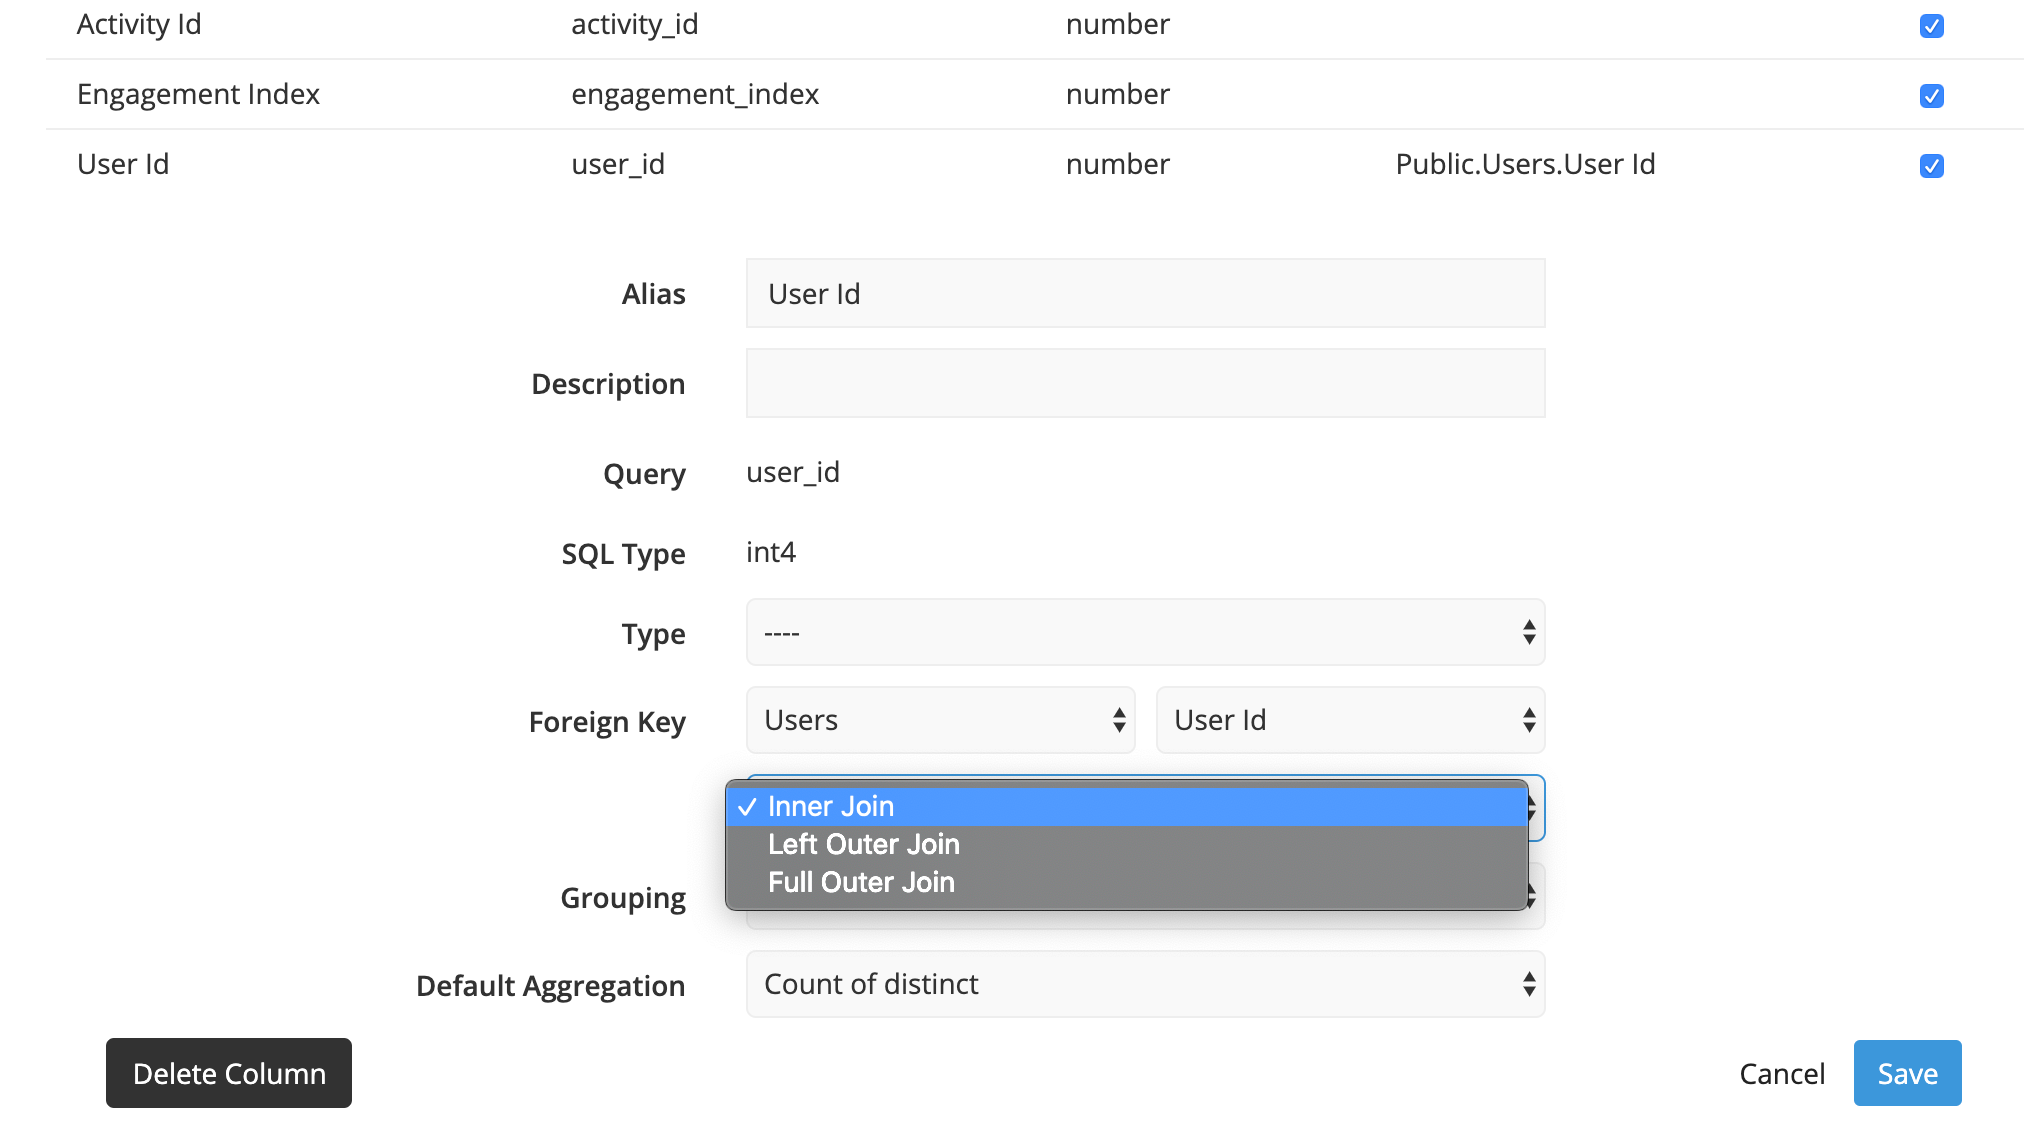Click the engagement_index column name

(x=695, y=94)
